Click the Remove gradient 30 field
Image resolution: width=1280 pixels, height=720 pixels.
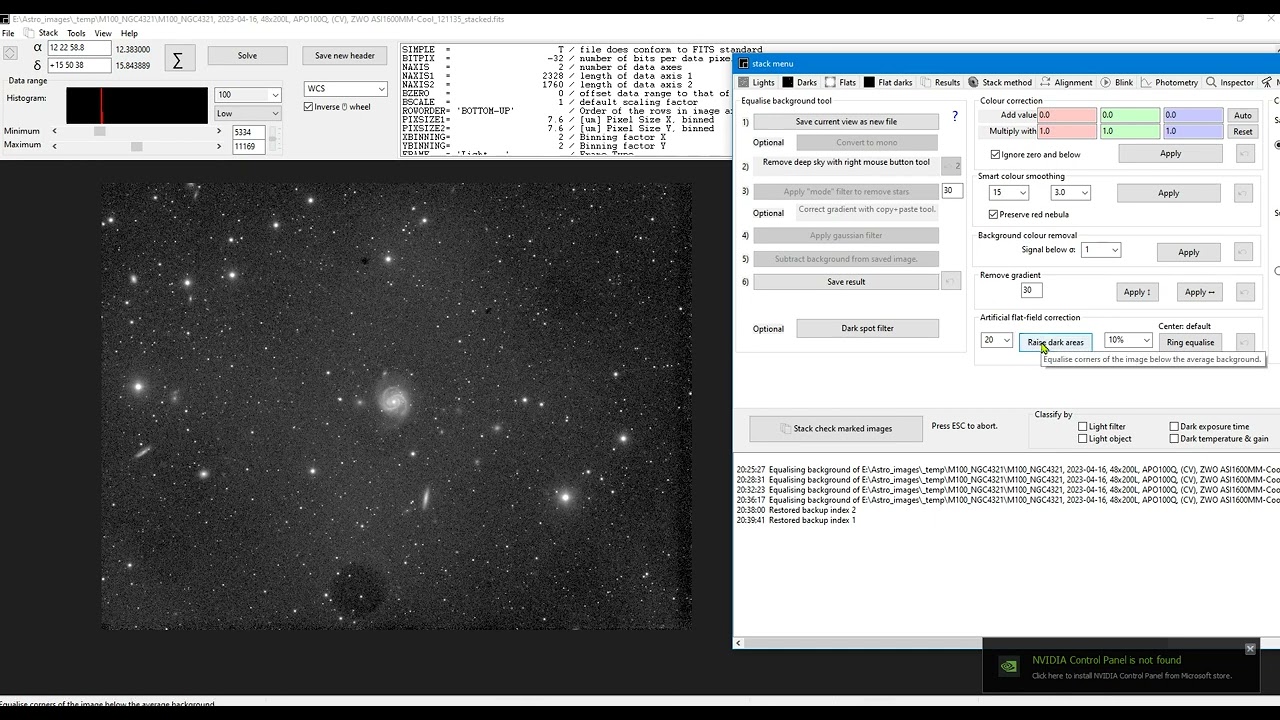click(x=1031, y=290)
